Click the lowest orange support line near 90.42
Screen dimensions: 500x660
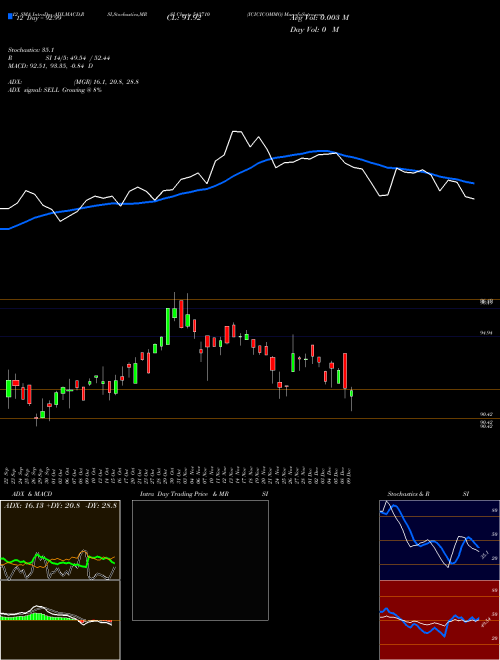click(x=250, y=418)
